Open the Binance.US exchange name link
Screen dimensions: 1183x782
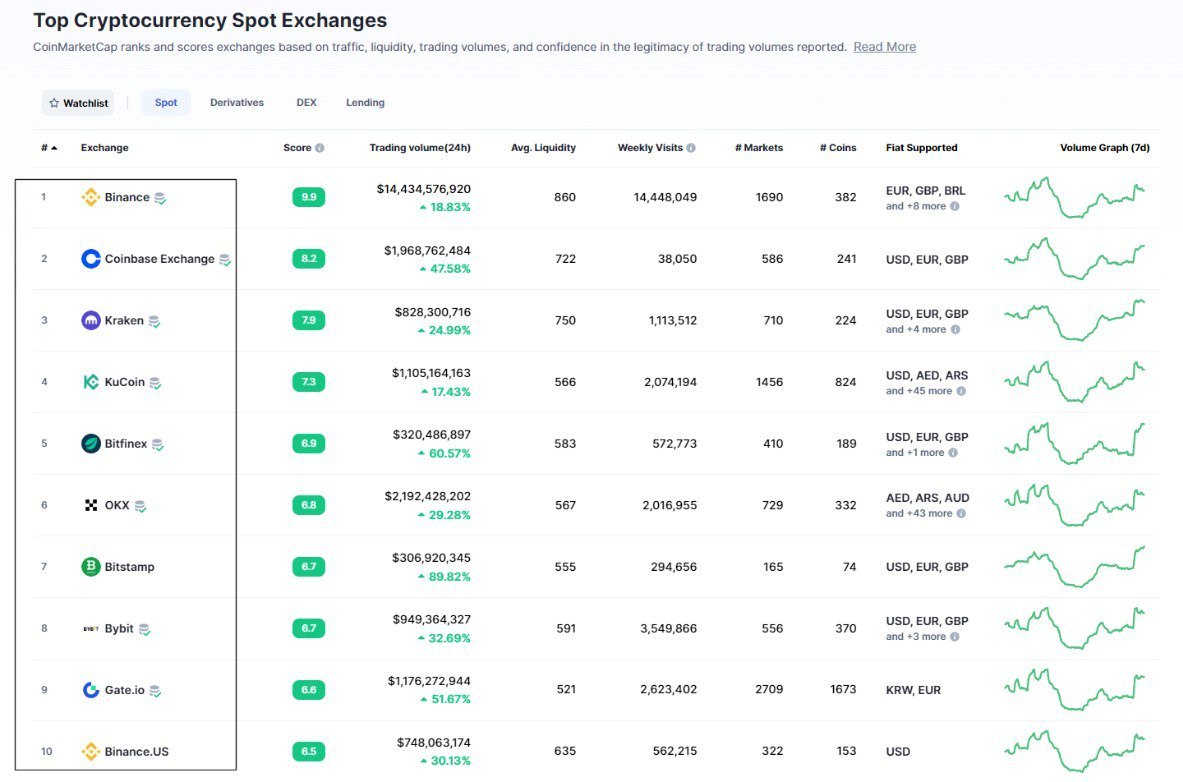tap(137, 752)
